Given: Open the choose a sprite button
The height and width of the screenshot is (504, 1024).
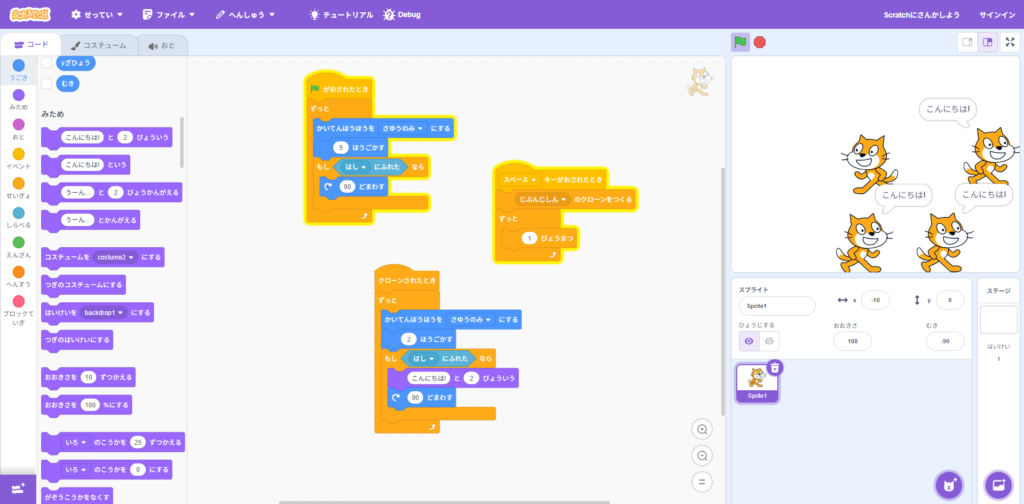Looking at the screenshot, I should [x=948, y=485].
